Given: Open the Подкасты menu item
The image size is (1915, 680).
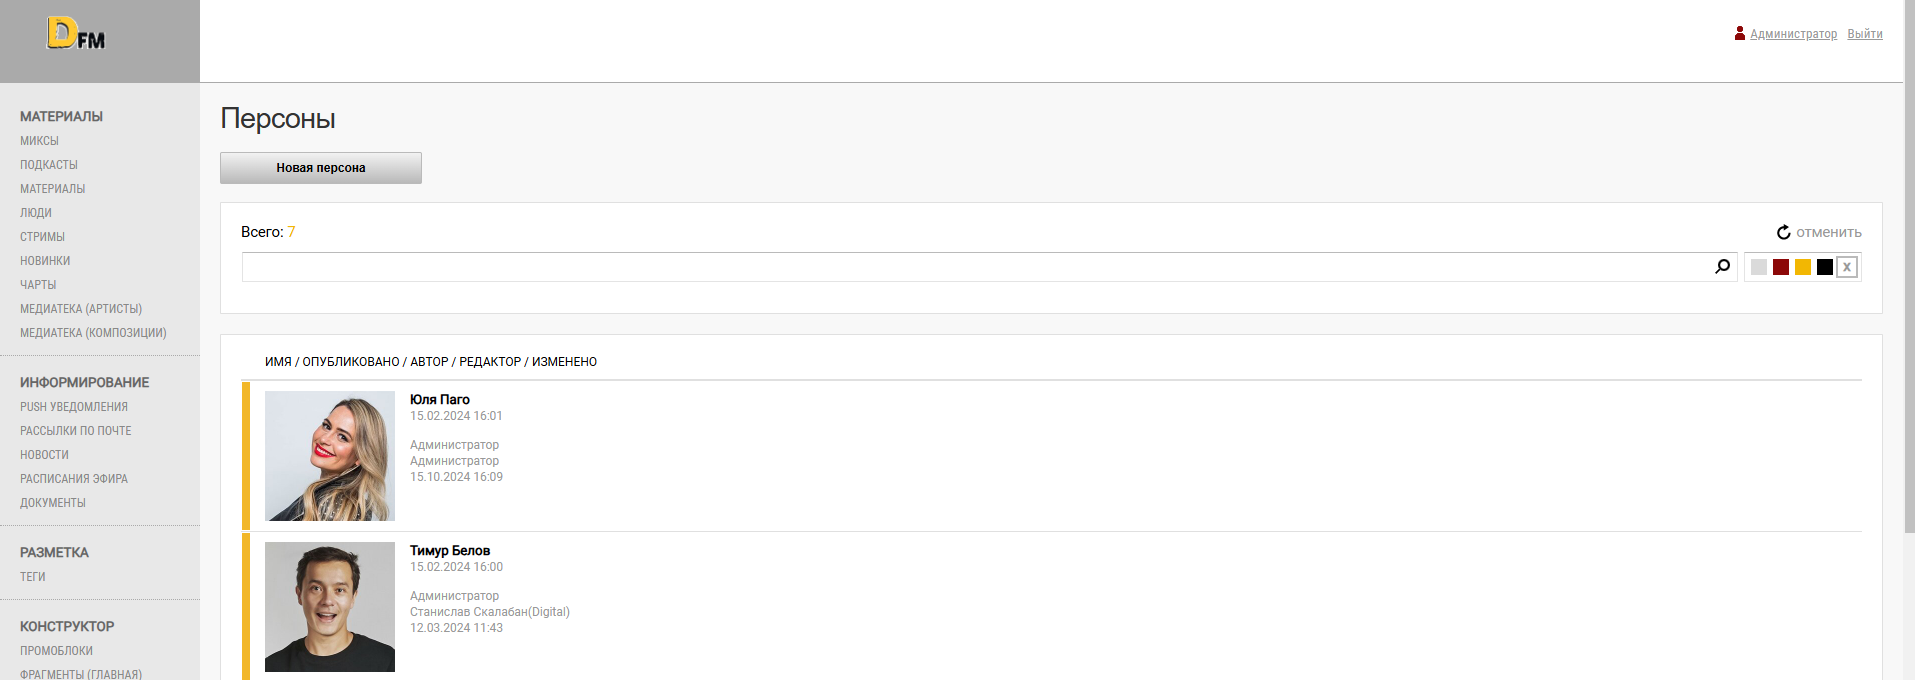Looking at the screenshot, I should click(49, 165).
